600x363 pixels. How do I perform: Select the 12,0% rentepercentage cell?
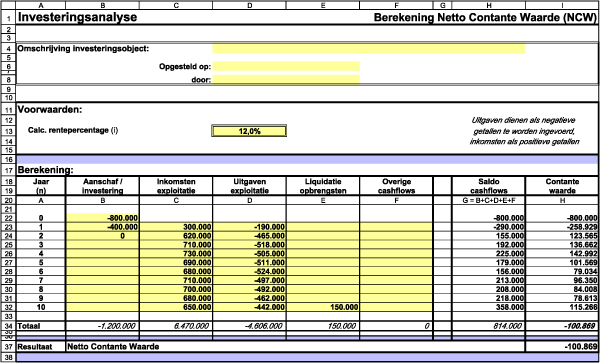(x=249, y=131)
